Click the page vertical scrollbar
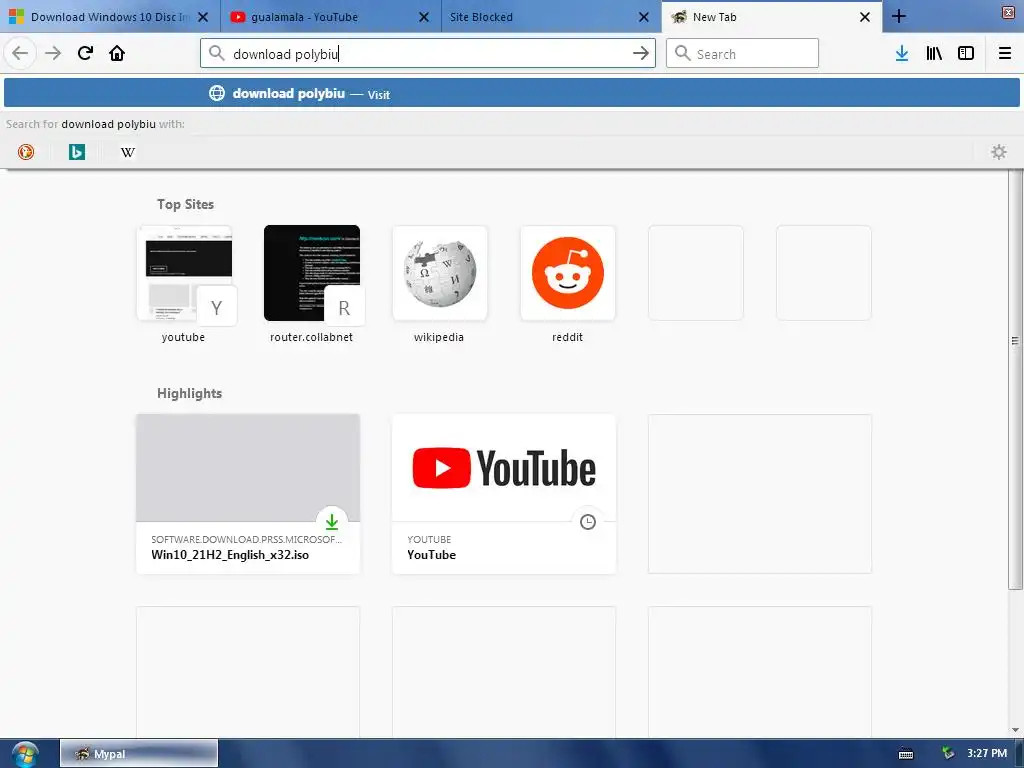 click(1014, 379)
